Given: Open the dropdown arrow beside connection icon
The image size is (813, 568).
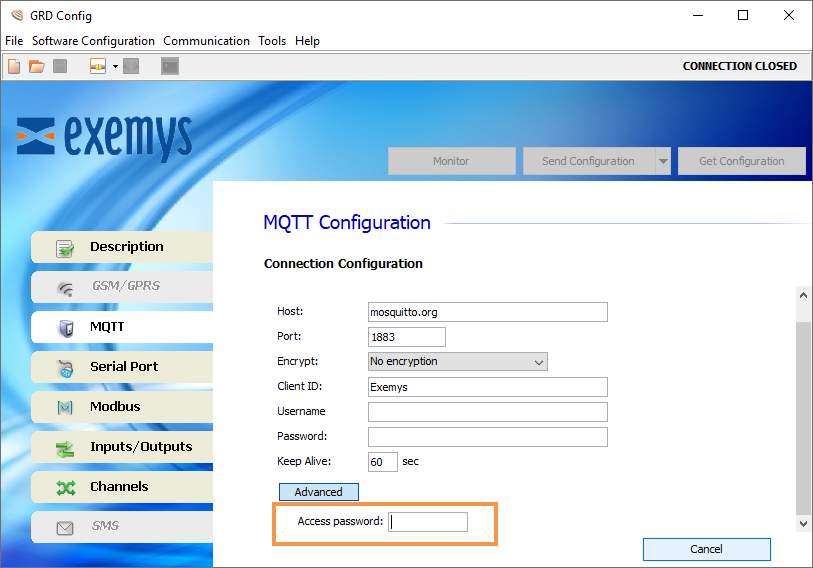Looking at the screenshot, I should click(115, 66).
